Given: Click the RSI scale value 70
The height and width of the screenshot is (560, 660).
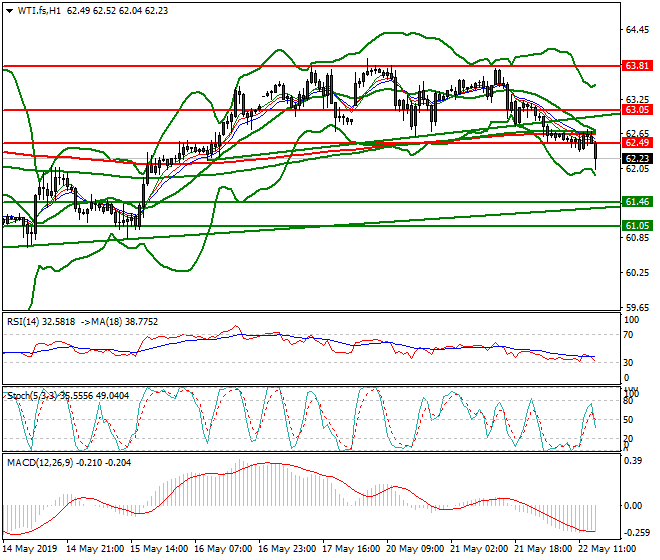Looking at the screenshot, I should tap(628, 335).
